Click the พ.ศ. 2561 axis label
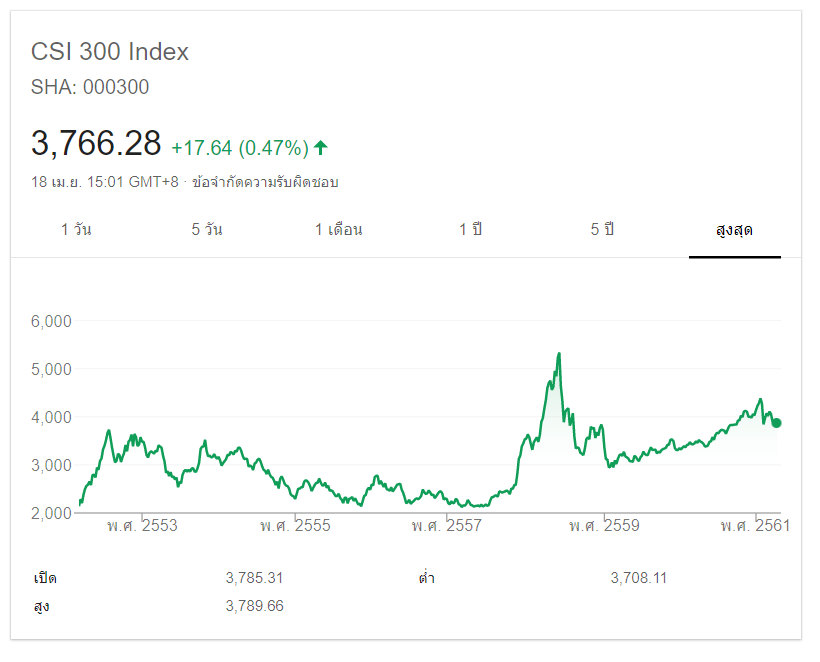Image resolution: width=820 pixels, height=662 pixels. click(755, 526)
